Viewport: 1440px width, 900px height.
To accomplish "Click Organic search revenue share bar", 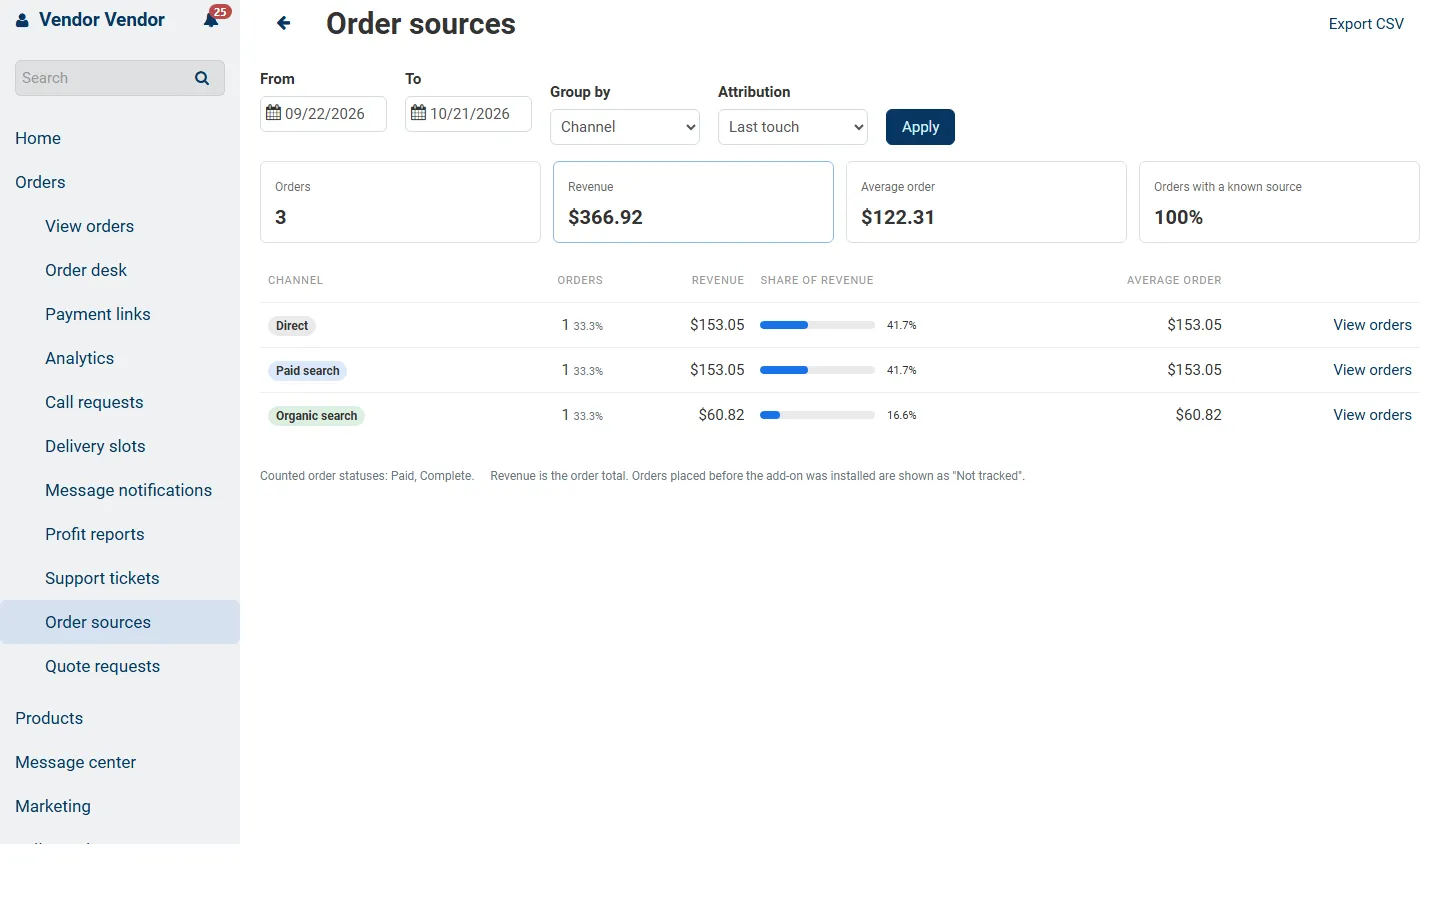I will (x=817, y=415).
